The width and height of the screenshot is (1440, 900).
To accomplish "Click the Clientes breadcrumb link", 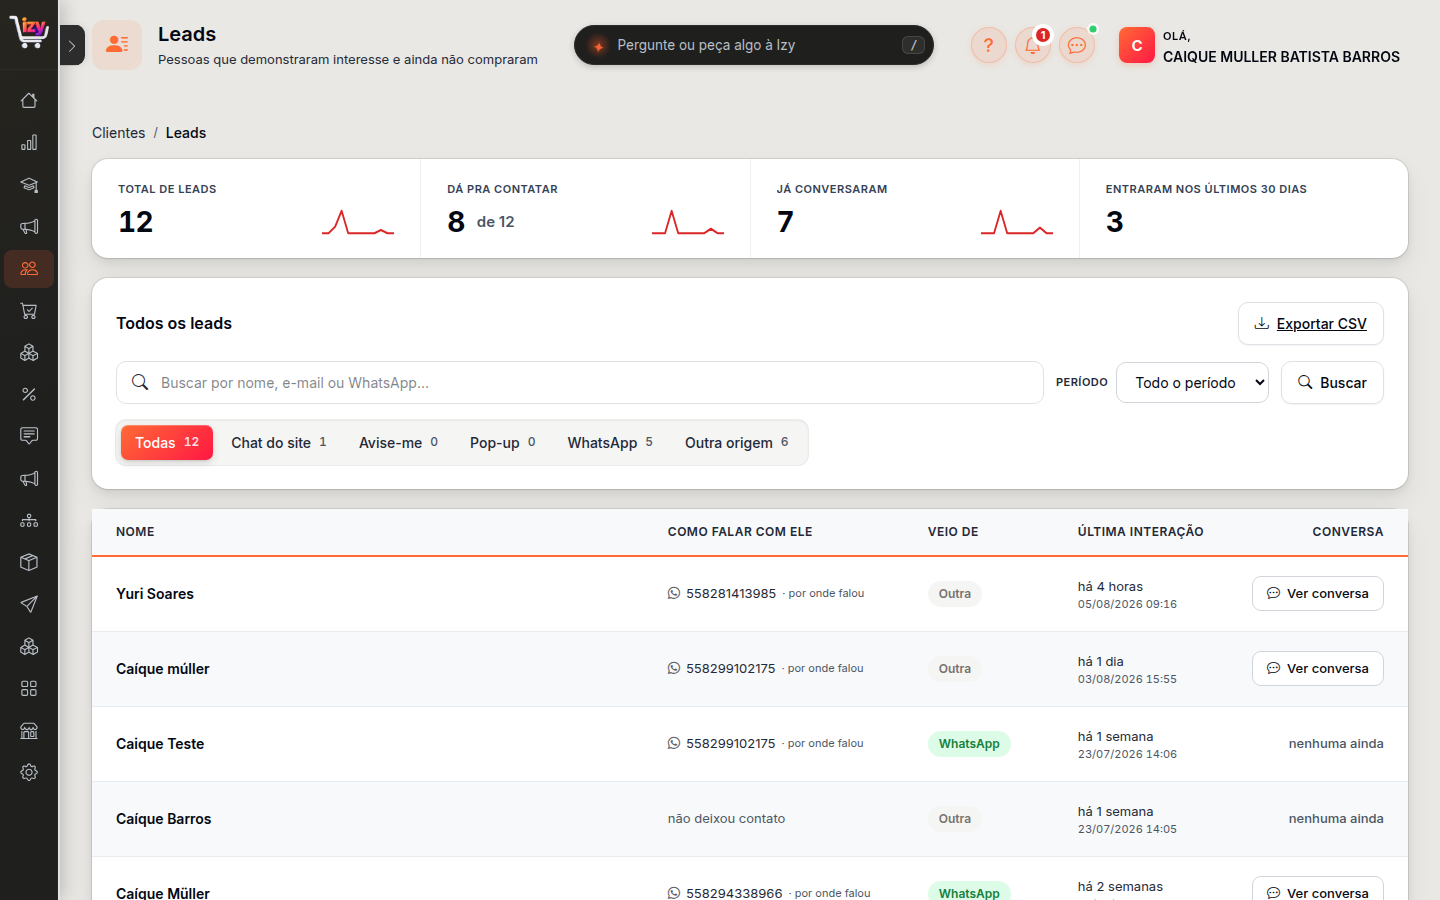I will pyautogui.click(x=118, y=133).
